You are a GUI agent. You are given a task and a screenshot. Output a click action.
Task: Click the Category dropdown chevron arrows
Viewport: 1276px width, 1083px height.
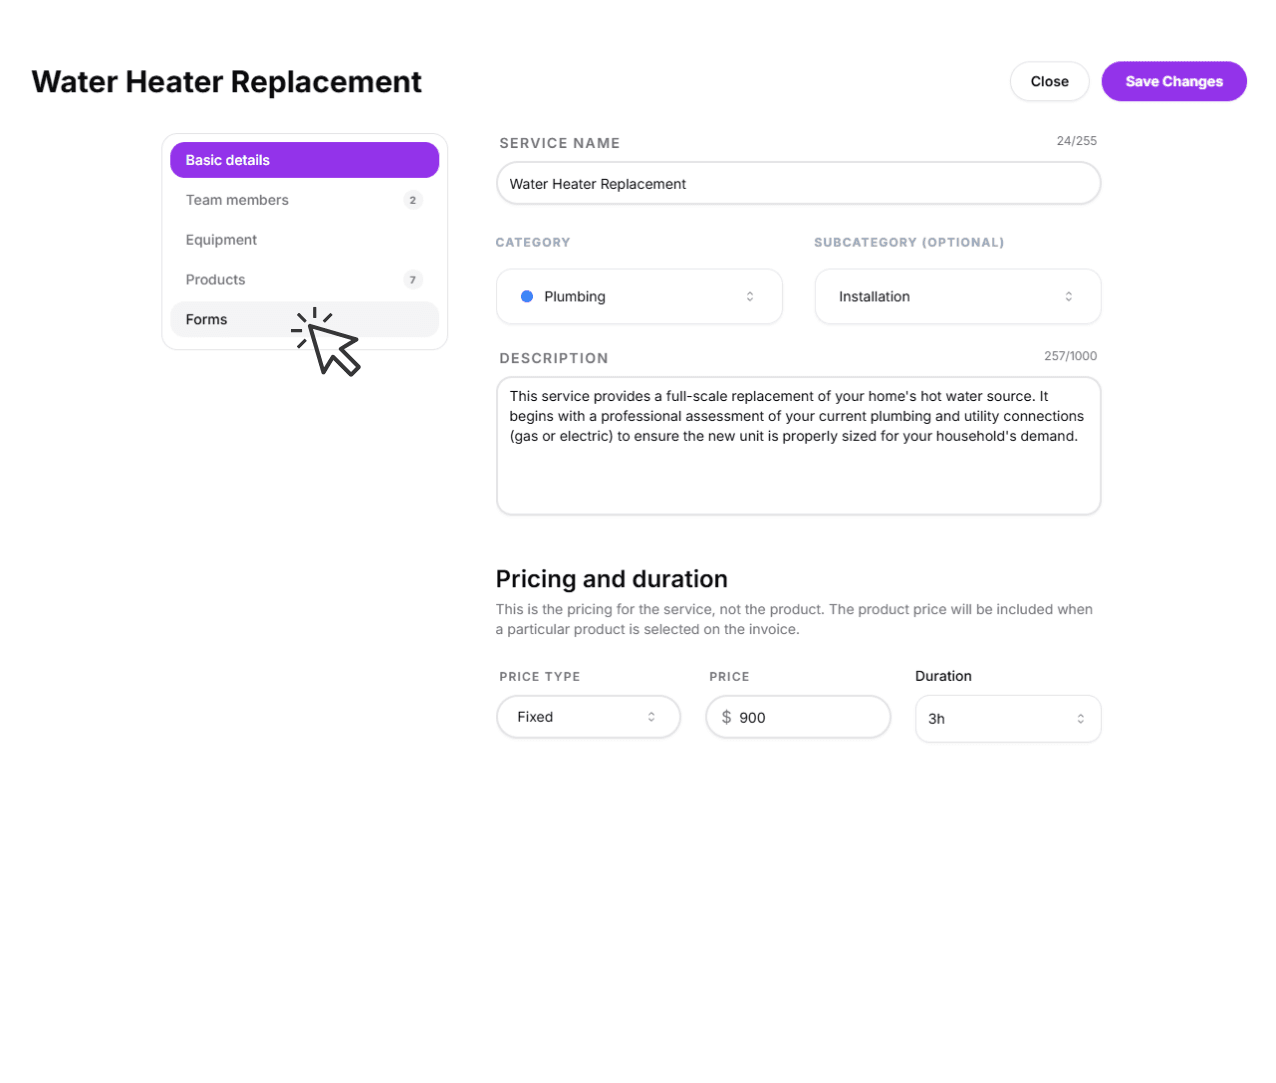750,296
